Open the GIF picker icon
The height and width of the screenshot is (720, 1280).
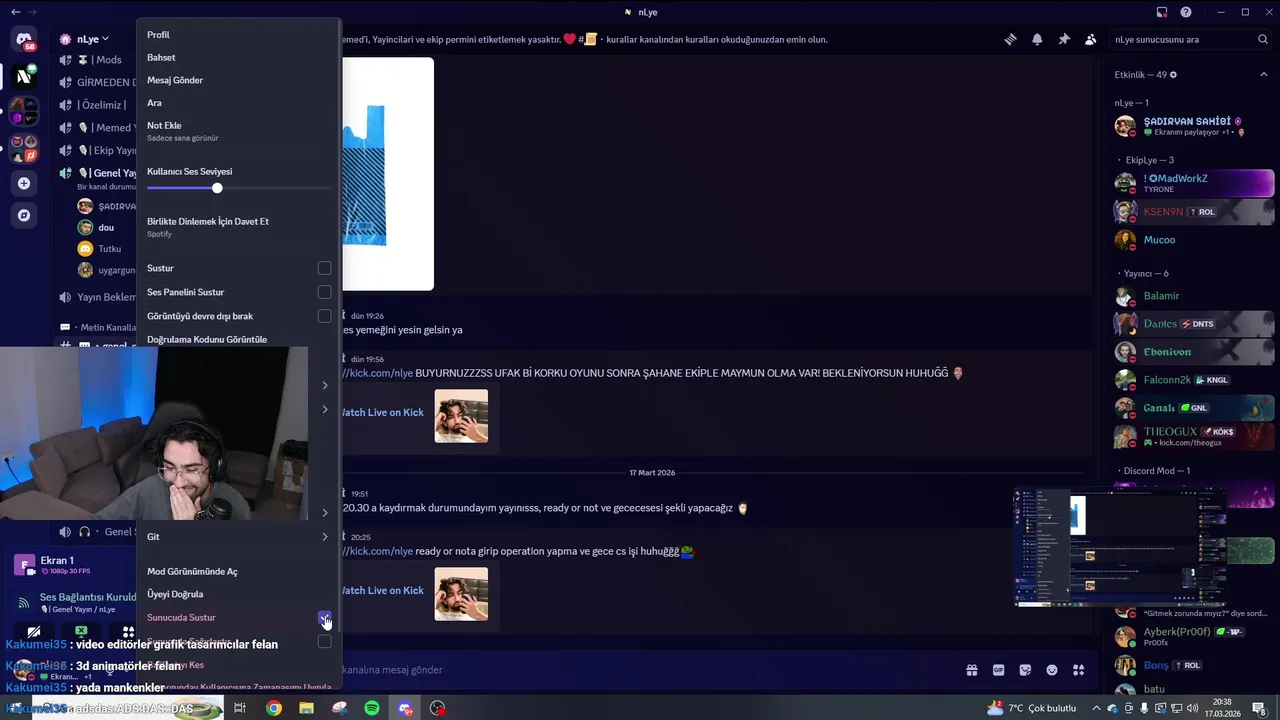(x=998, y=670)
